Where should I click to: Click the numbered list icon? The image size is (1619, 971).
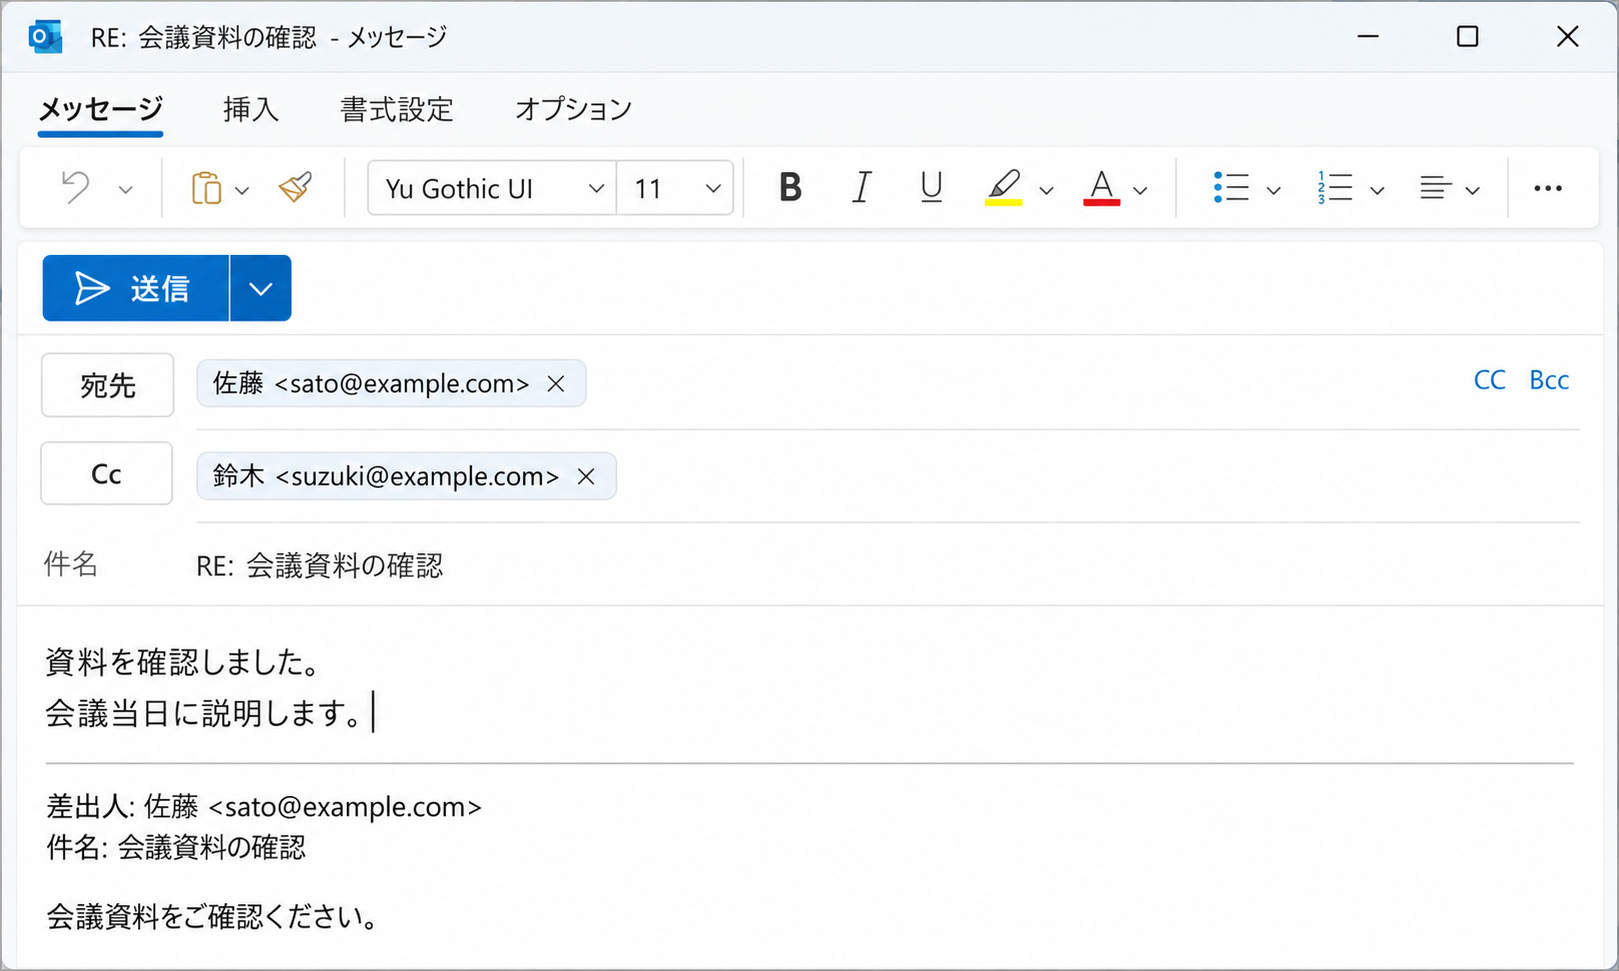(1335, 187)
